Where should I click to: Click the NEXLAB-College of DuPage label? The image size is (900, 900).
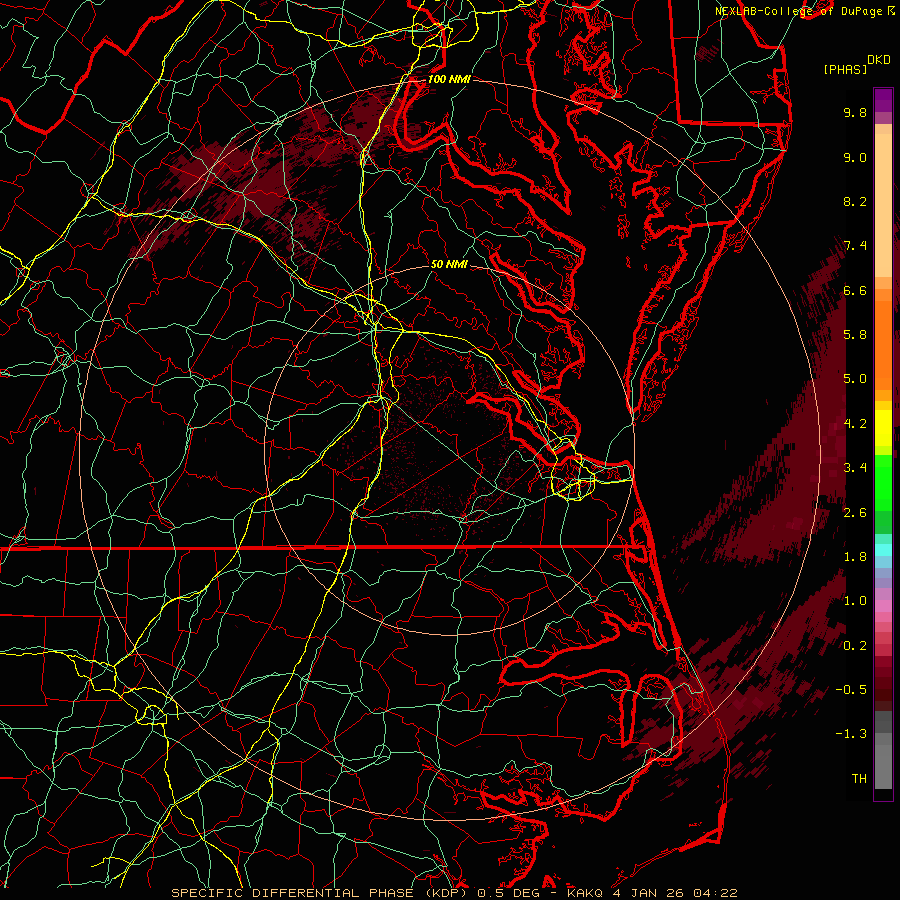(x=800, y=11)
